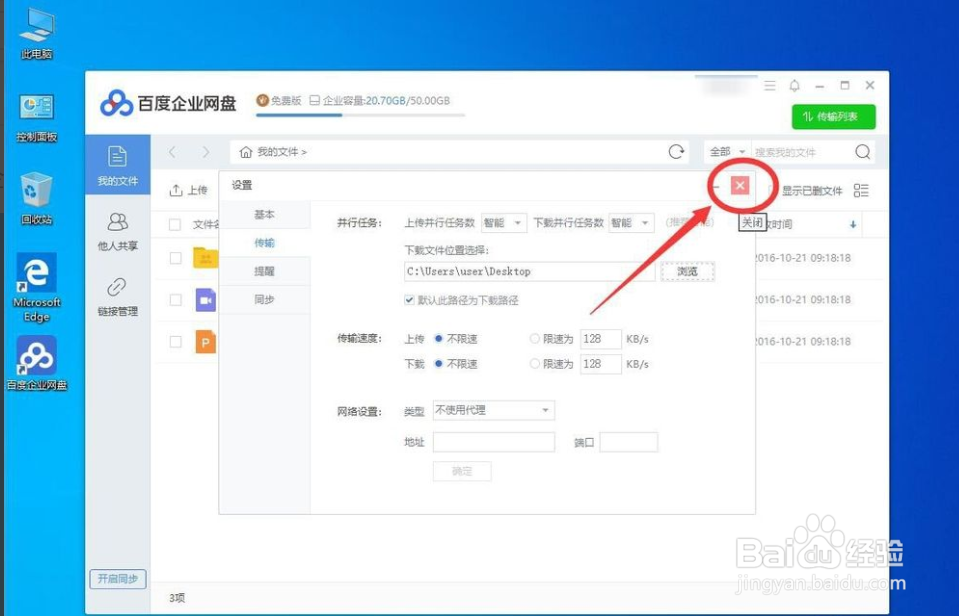The image size is (959, 616).
Task: Open the 不使用代理 network type dropdown
Action: [493, 410]
